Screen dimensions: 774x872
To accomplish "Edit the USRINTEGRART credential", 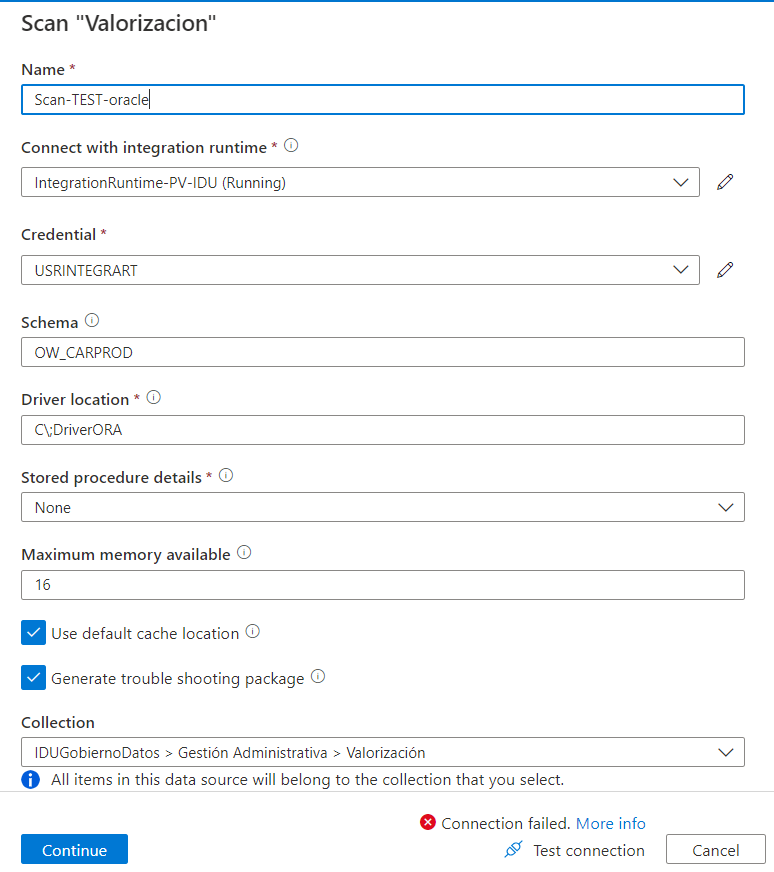I will [x=725, y=270].
